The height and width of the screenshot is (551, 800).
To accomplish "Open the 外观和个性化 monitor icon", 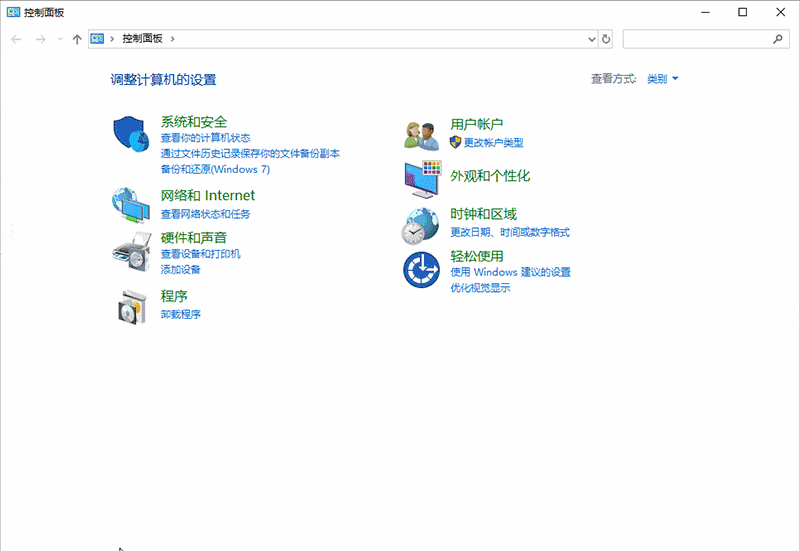I will (423, 180).
